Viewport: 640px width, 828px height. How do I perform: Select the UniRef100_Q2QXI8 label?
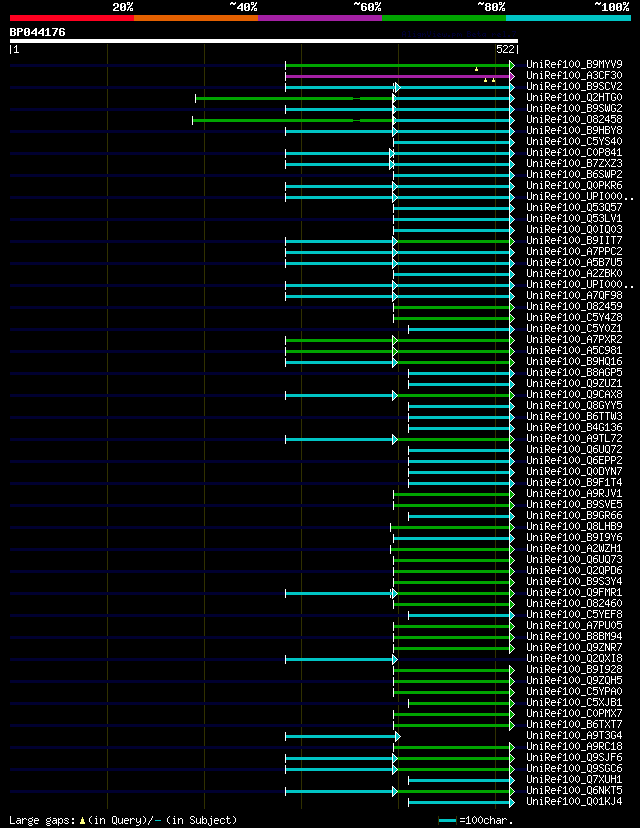pyautogui.click(x=574, y=658)
